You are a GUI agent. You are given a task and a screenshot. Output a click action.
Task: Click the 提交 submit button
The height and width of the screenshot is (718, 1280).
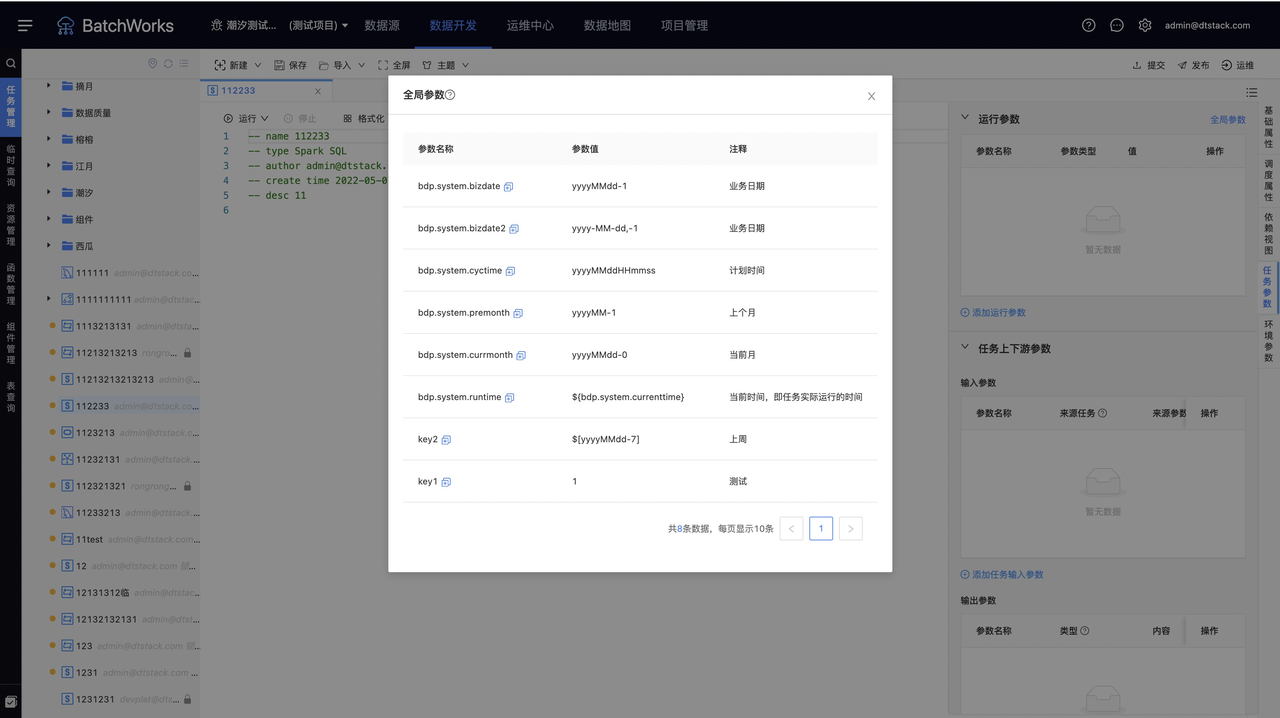1148,65
